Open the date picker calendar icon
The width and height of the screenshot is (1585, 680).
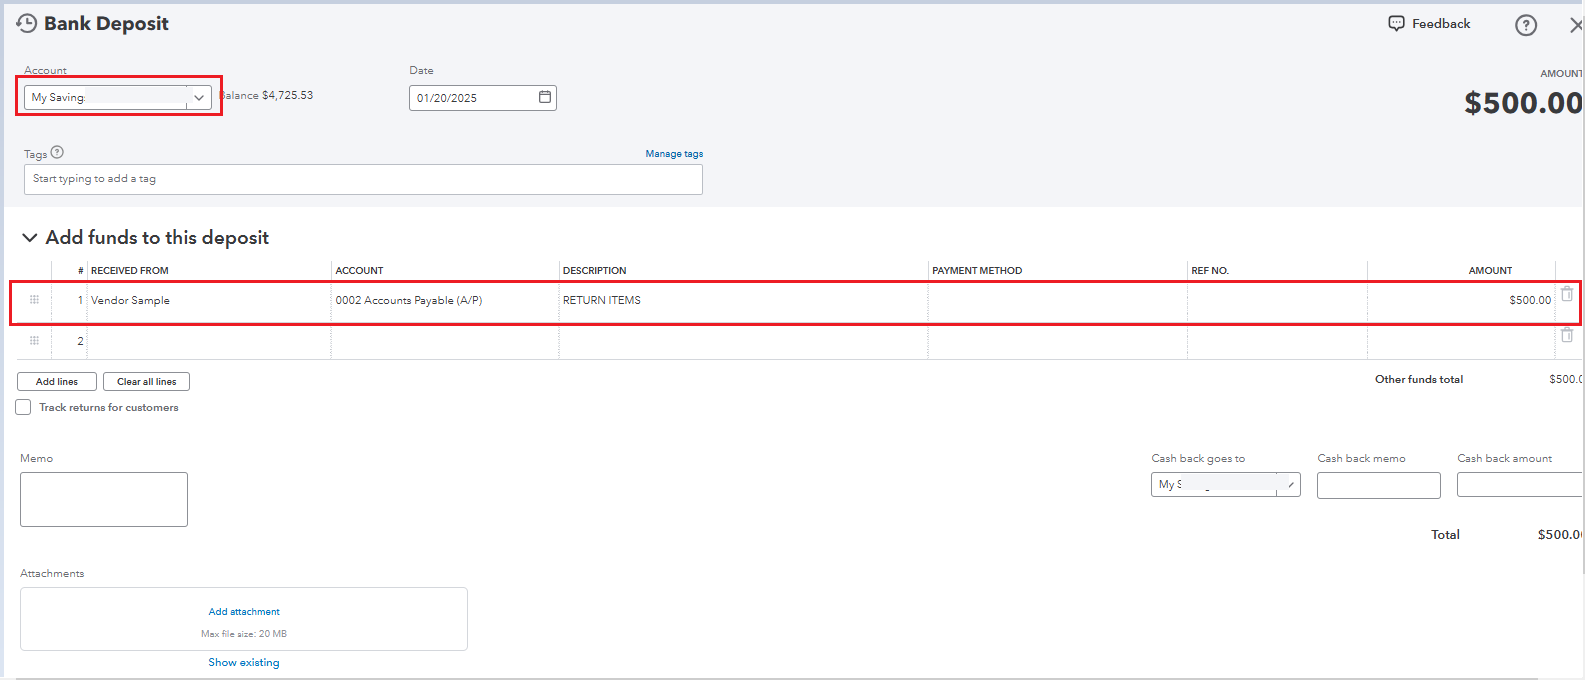[545, 97]
